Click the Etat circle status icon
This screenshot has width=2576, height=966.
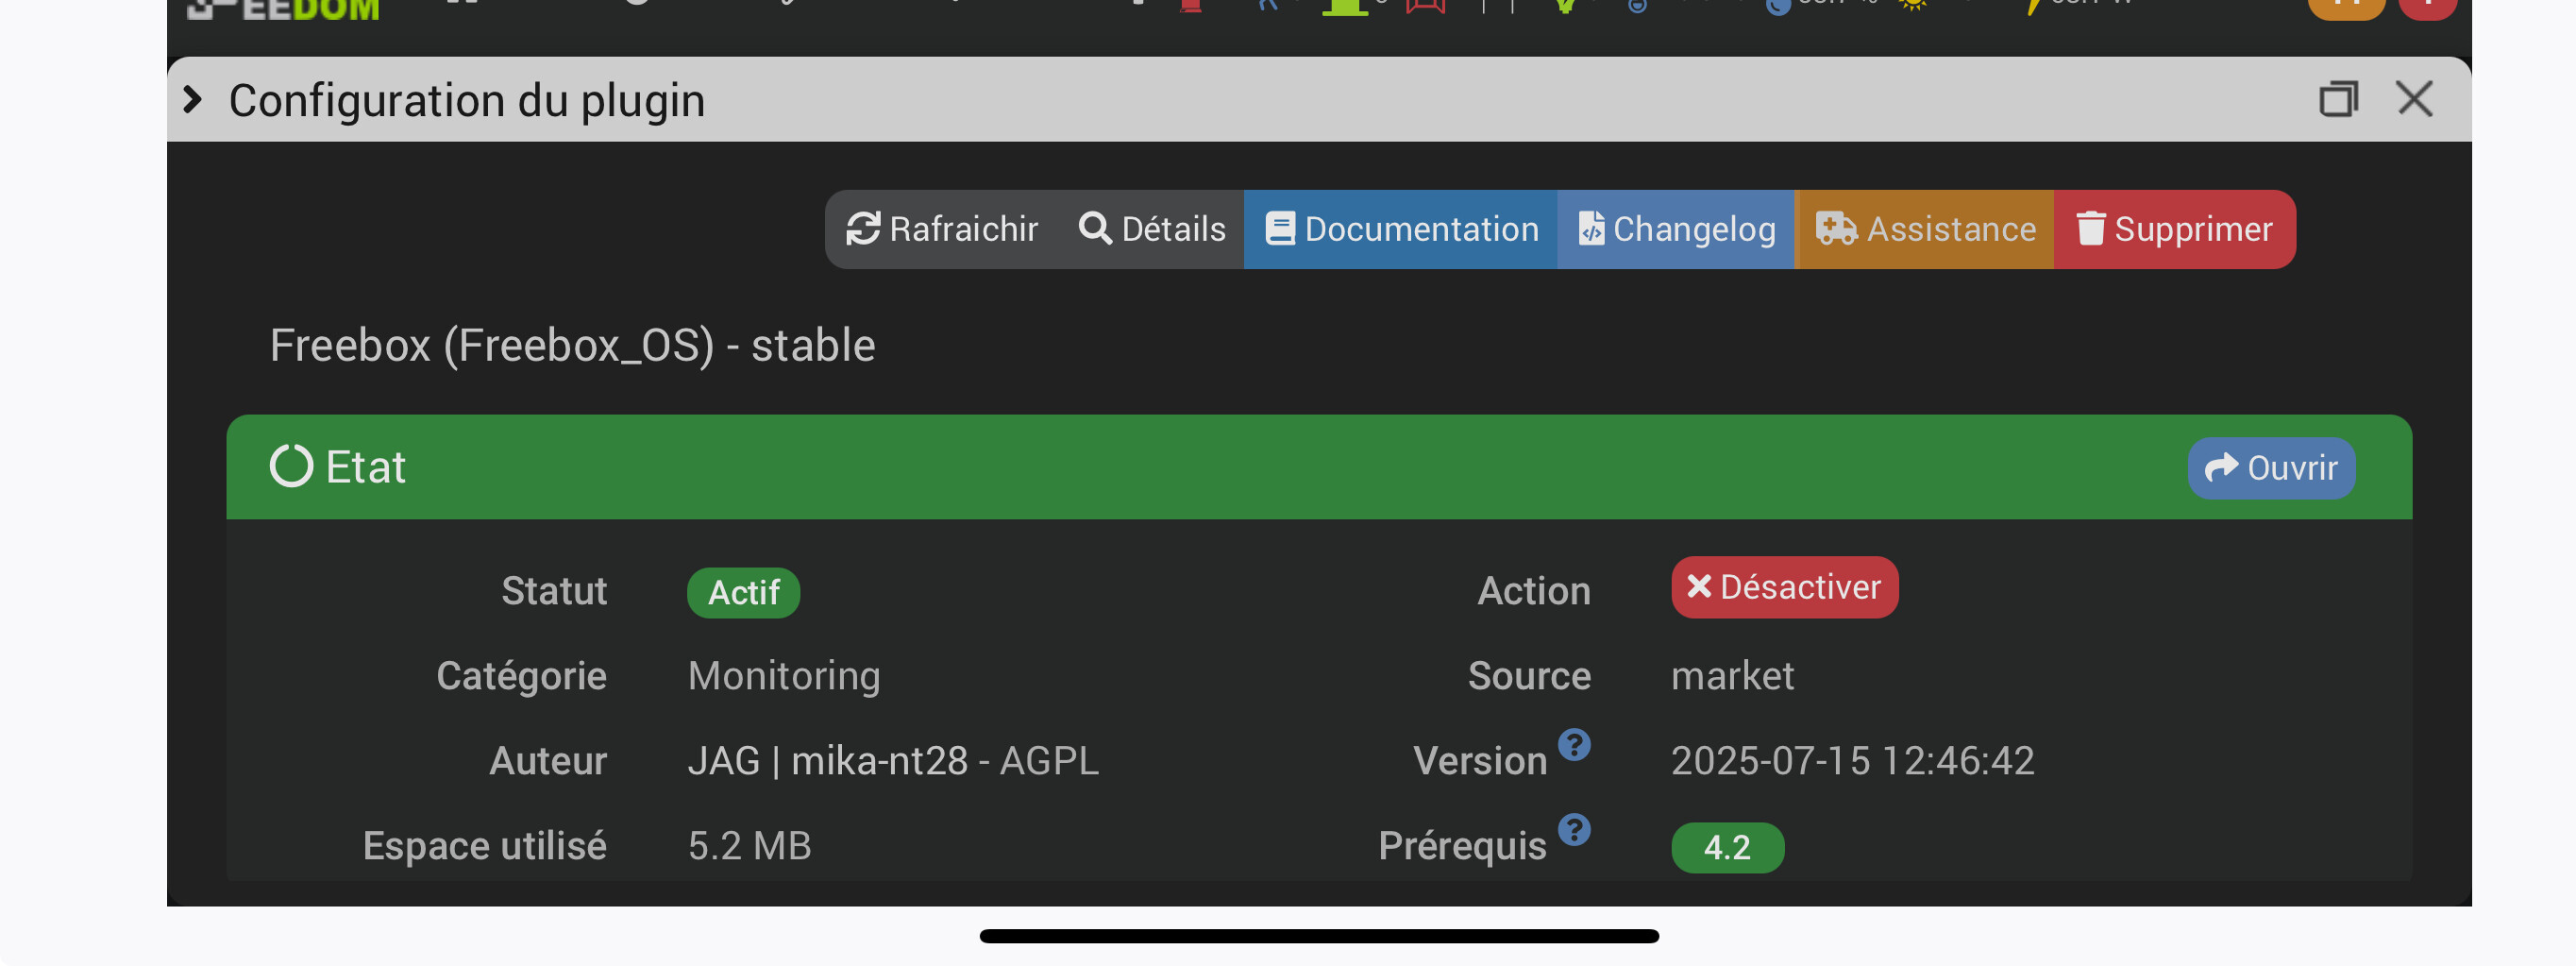pyautogui.click(x=291, y=466)
